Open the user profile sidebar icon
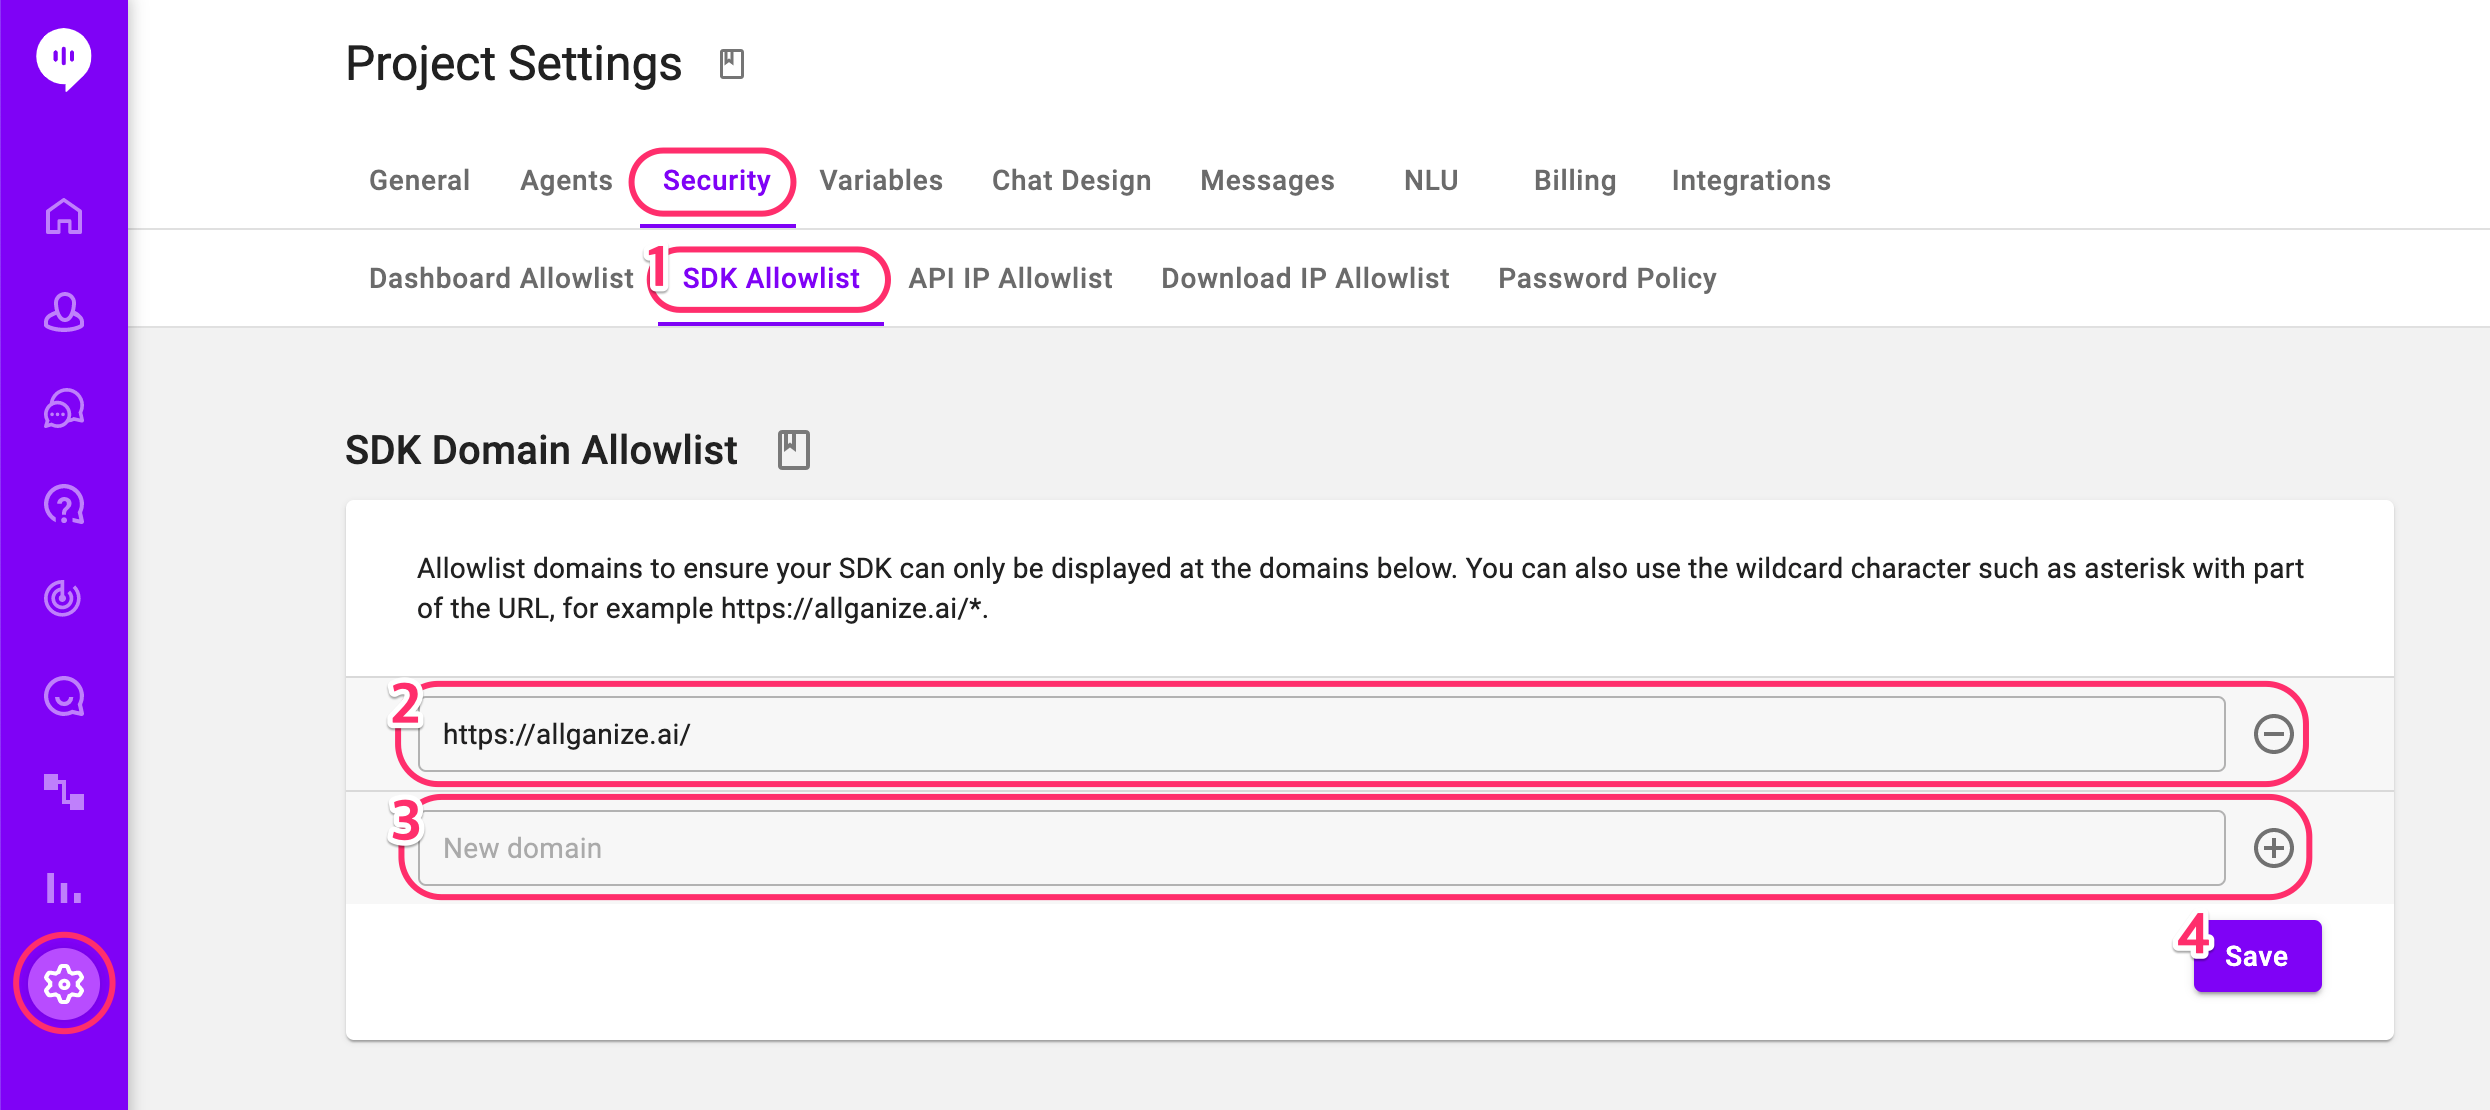 tap(64, 312)
